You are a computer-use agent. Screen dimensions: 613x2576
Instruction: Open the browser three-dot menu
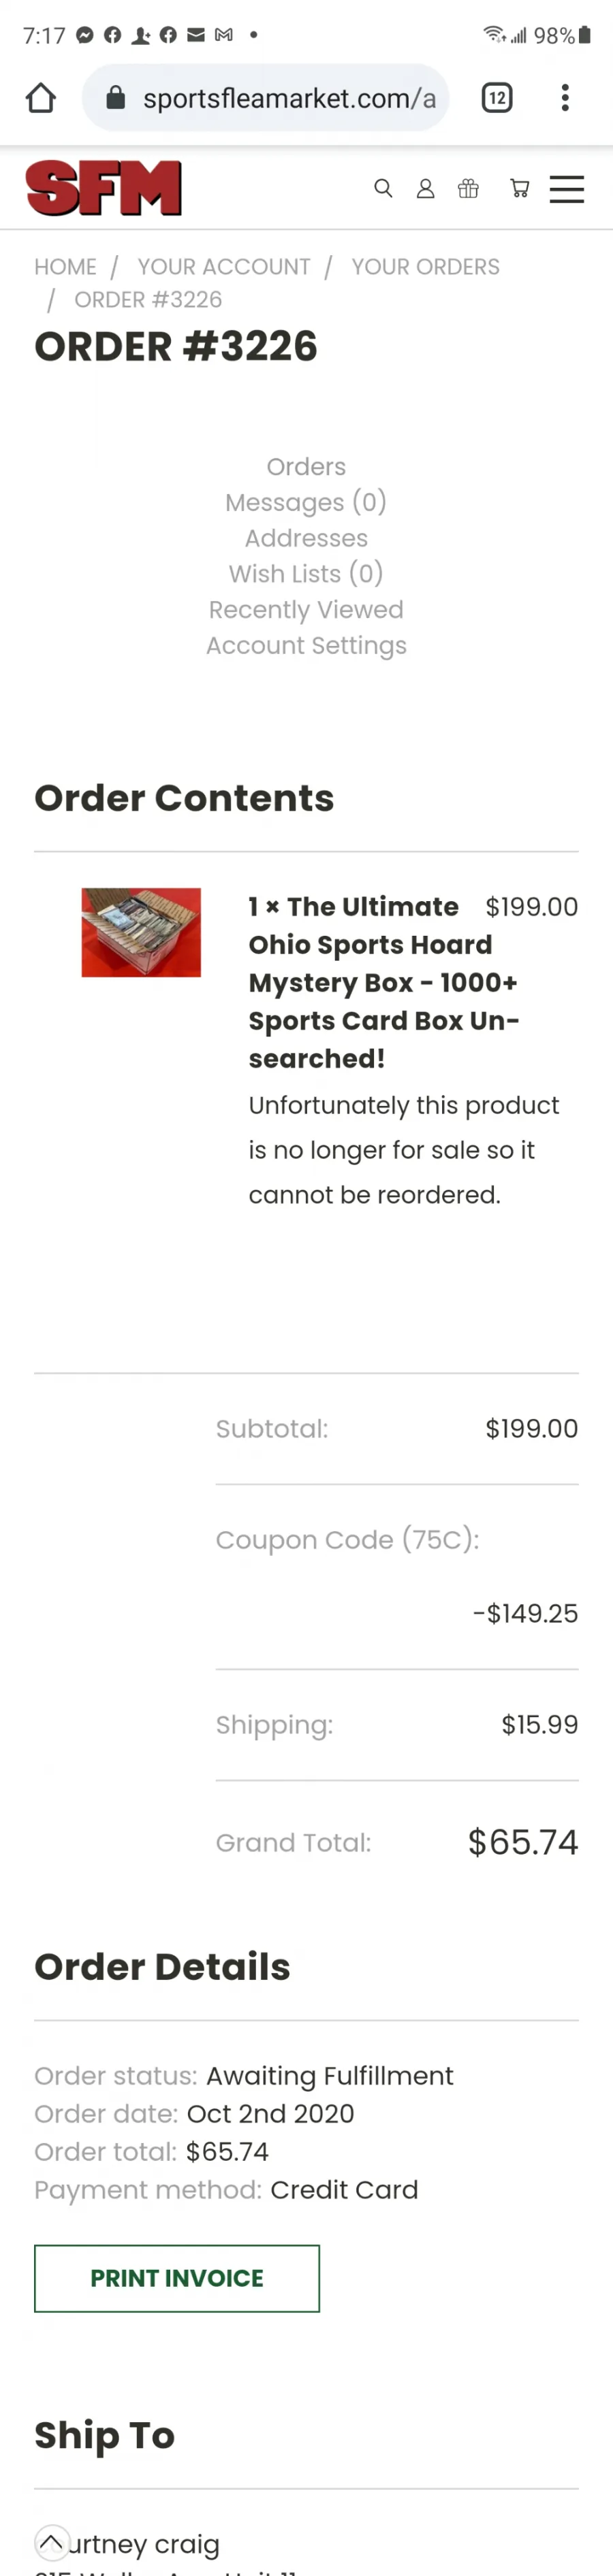click(565, 98)
